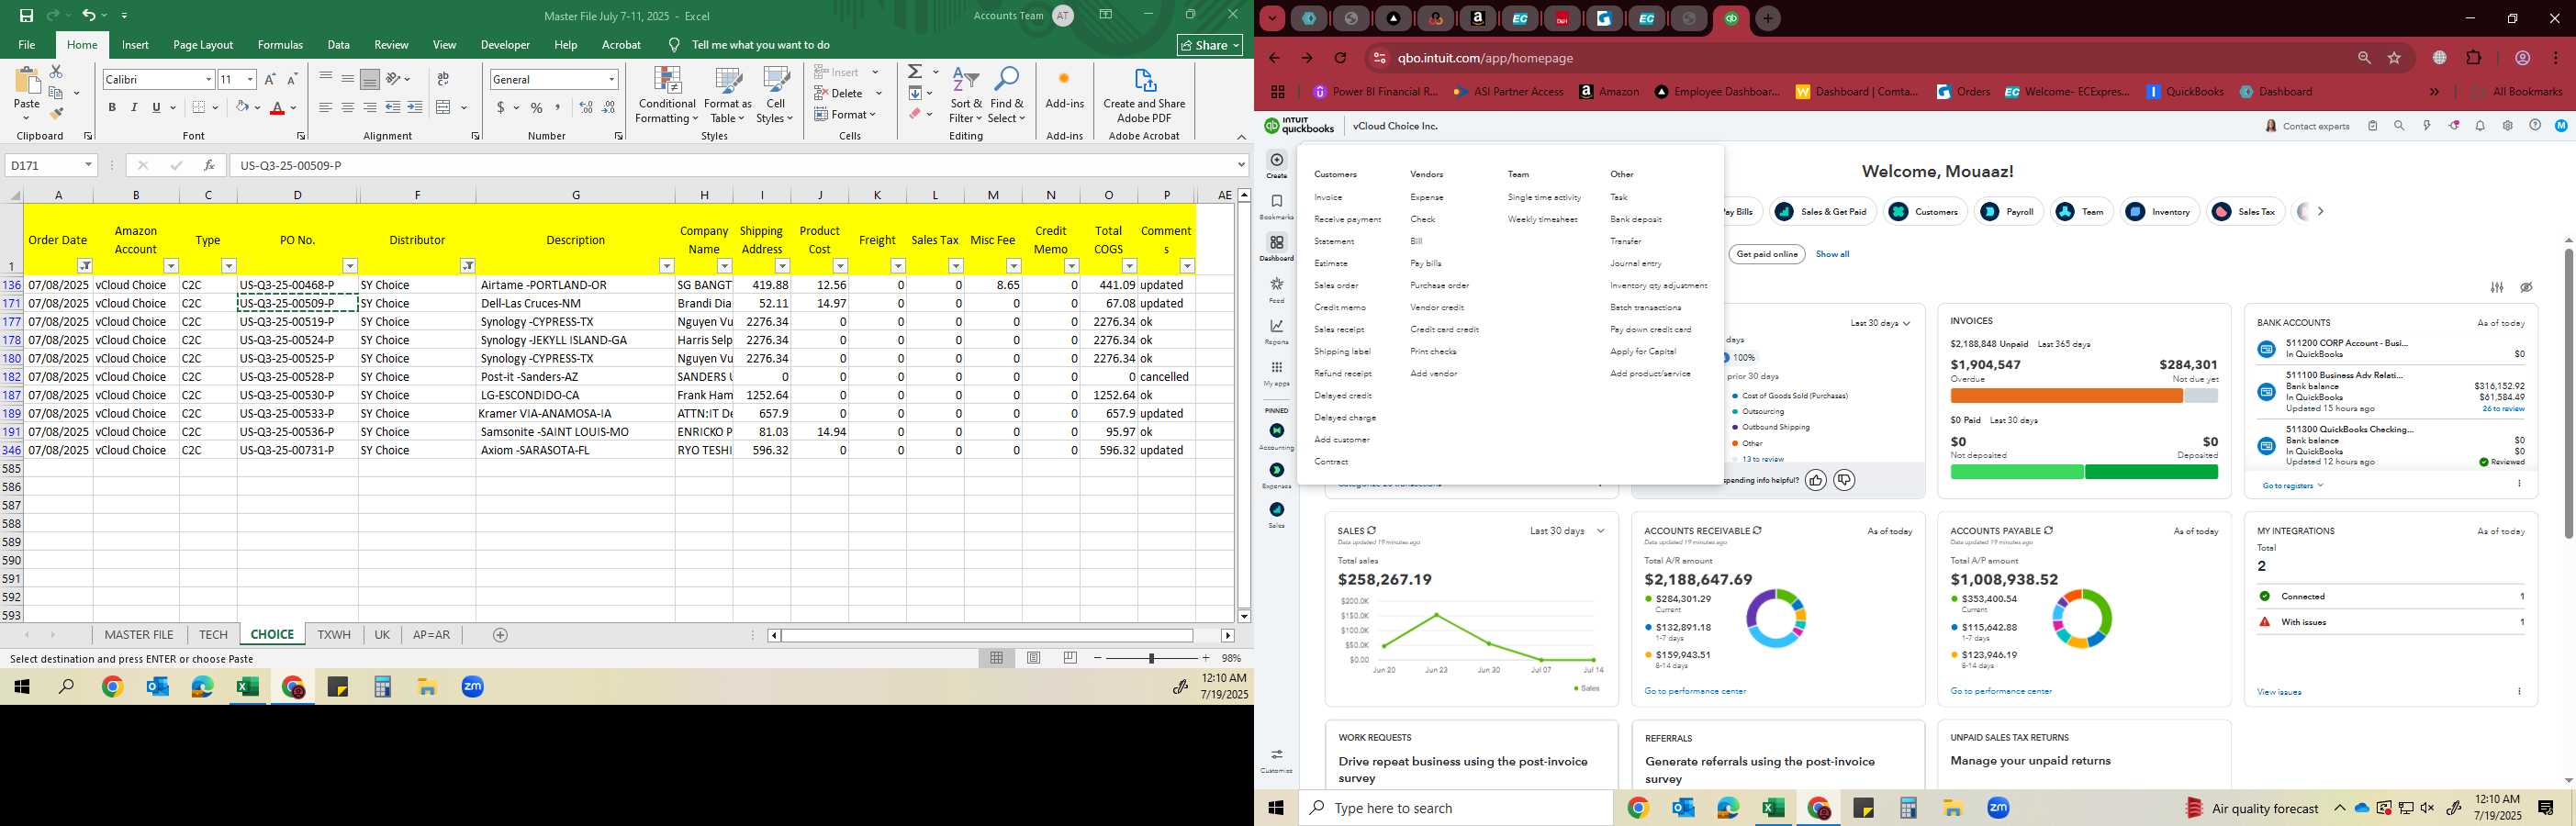Click the New Sheet plus icon in Excel
This screenshot has height=826, width=2576.
click(x=500, y=635)
